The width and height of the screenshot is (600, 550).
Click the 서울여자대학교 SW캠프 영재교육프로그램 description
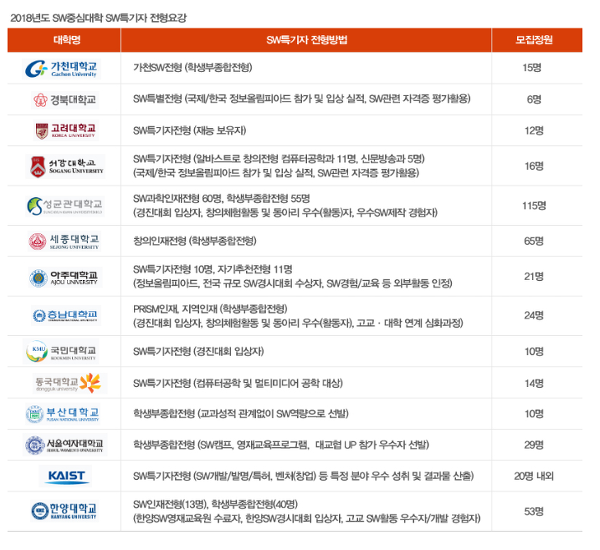281,445
